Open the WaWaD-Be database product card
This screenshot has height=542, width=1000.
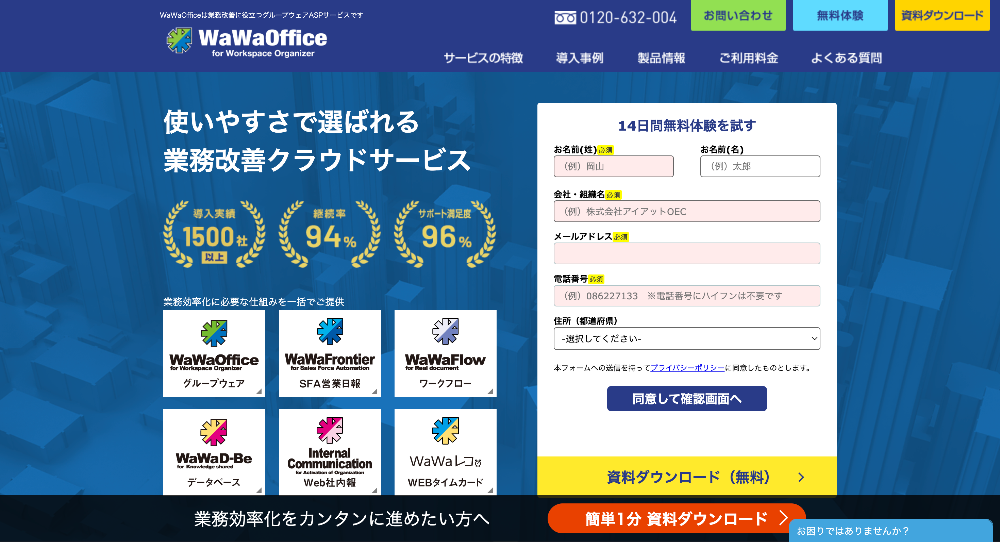click(214, 452)
